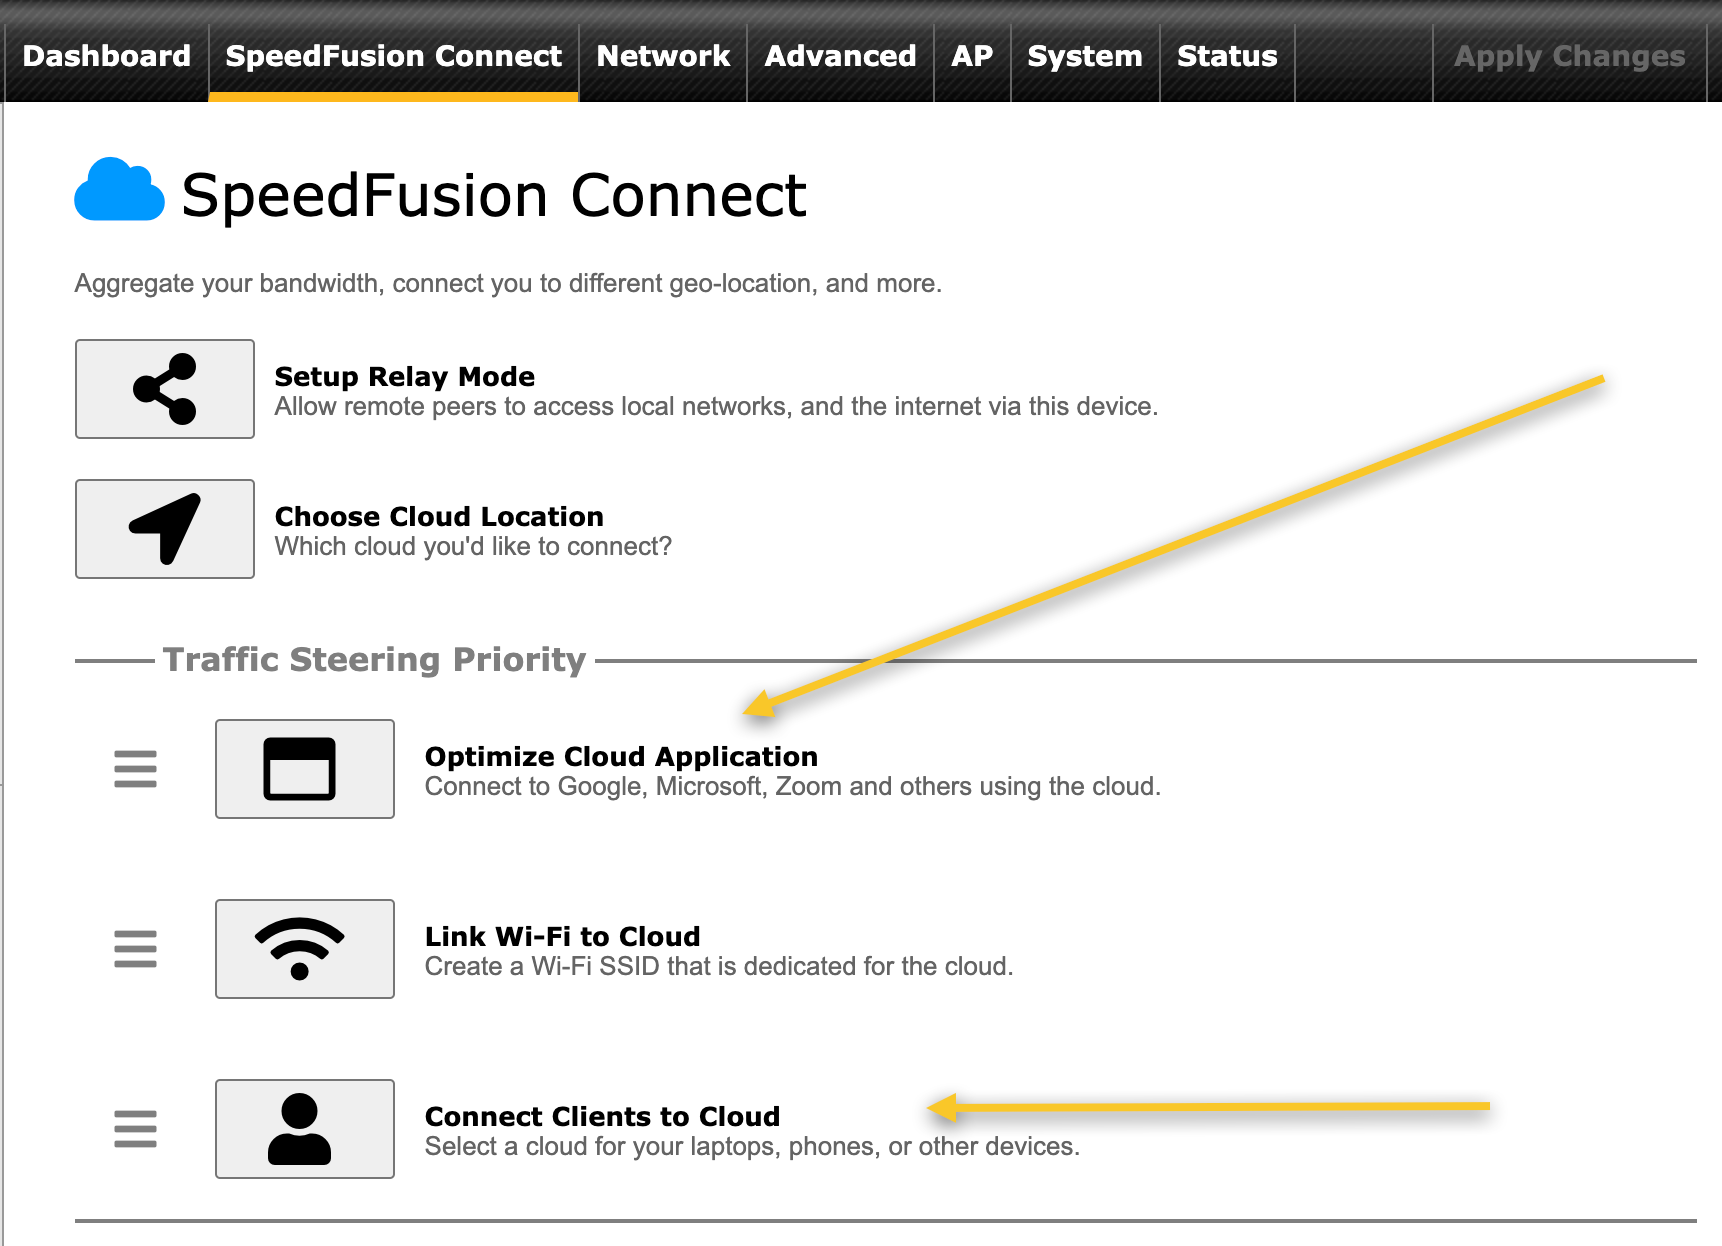1722x1246 pixels.
Task: Click the Choose Cloud Location arrow icon
Action: click(x=165, y=529)
